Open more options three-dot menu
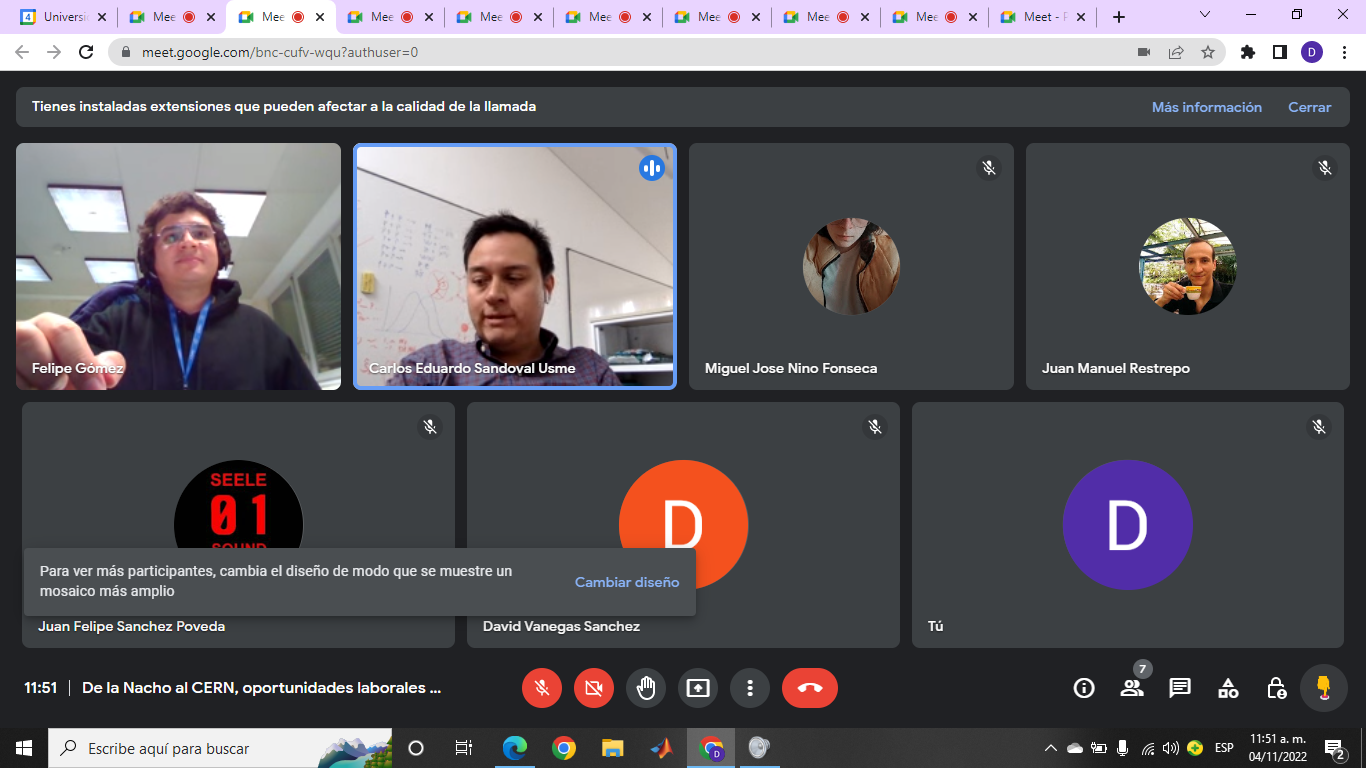 [x=750, y=688]
